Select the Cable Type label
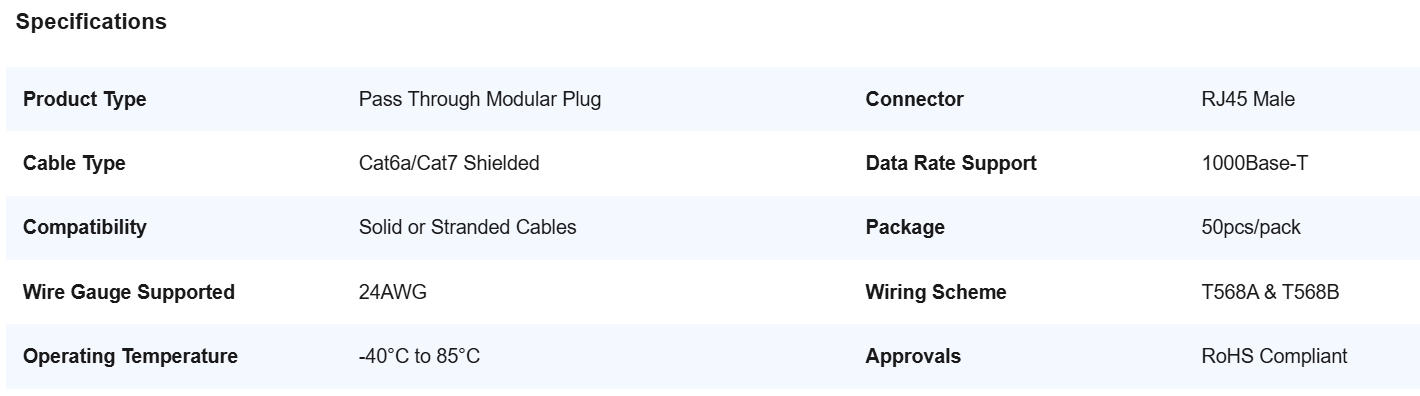 point(74,163)
